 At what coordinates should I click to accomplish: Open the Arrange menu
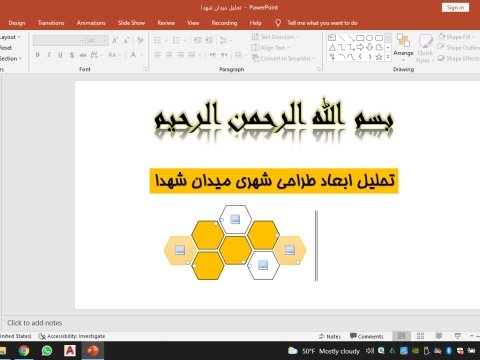click(403, 48)
